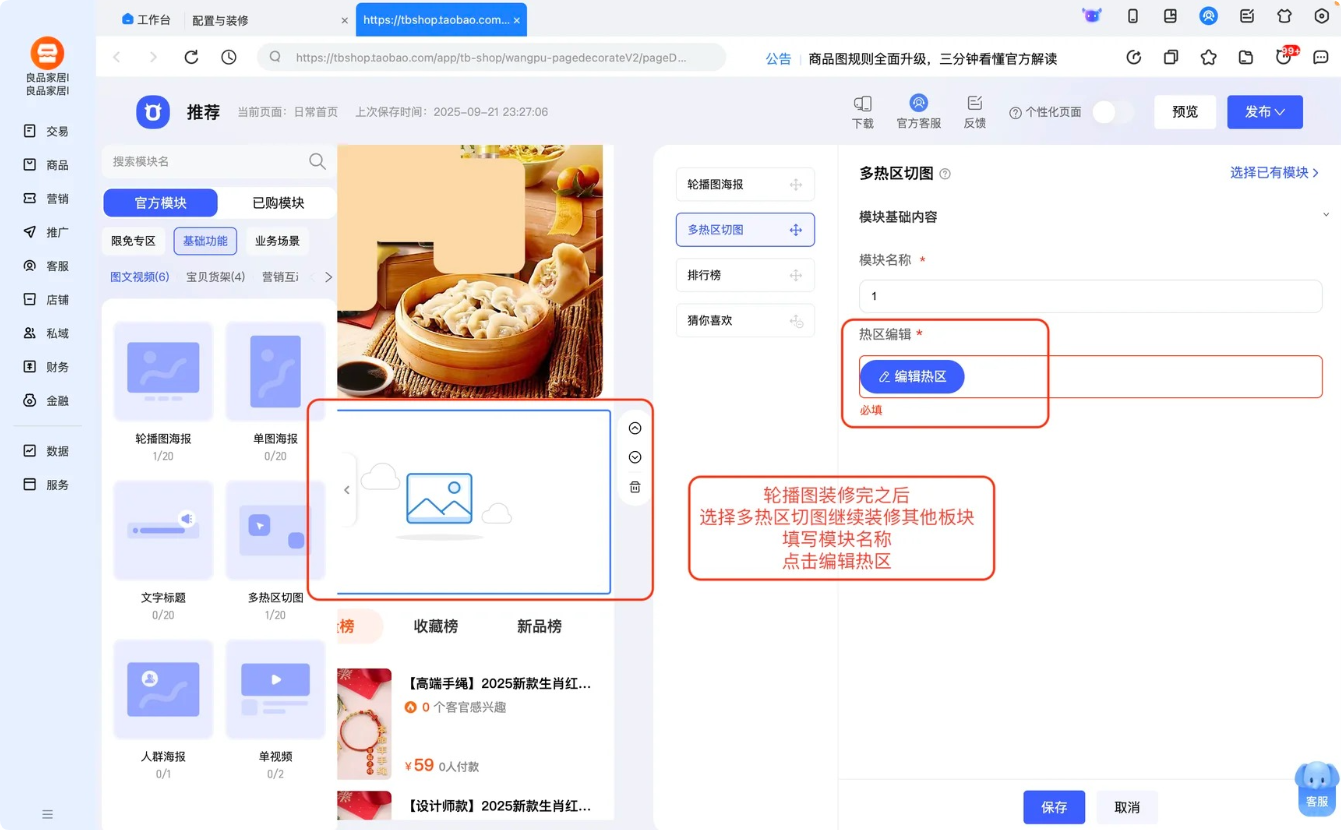Viewport: 1341px width, 830px height.
Task: Open the 公告 announcement link
Action: [779, 59]
